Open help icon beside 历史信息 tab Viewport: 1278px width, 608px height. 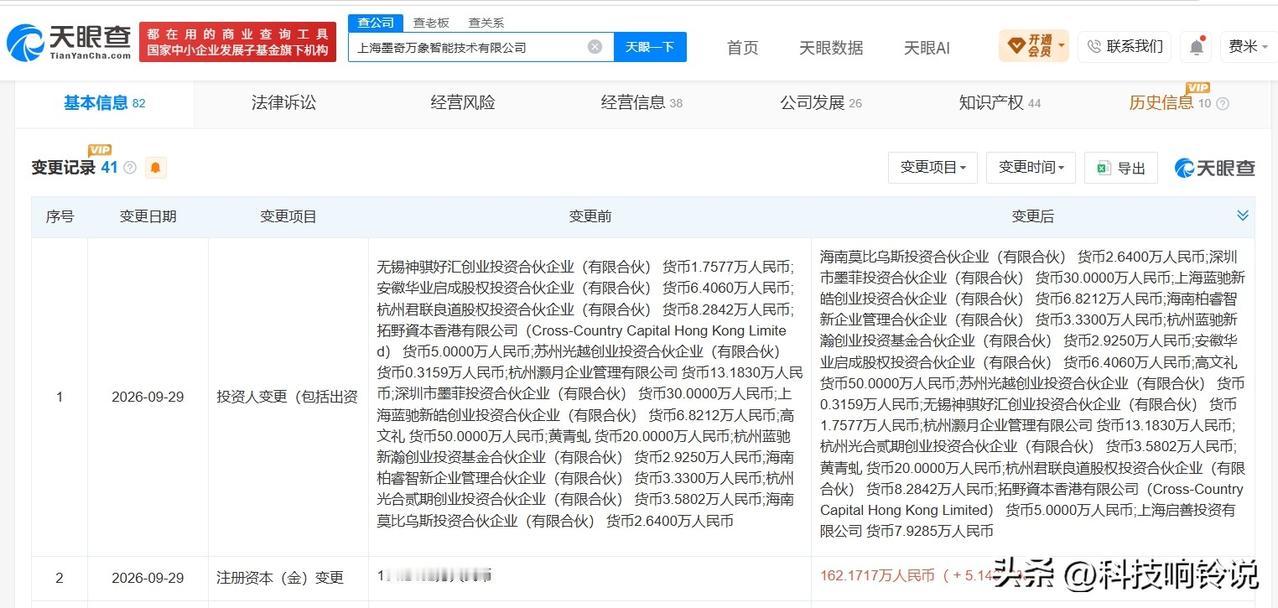click(1222, 103)
